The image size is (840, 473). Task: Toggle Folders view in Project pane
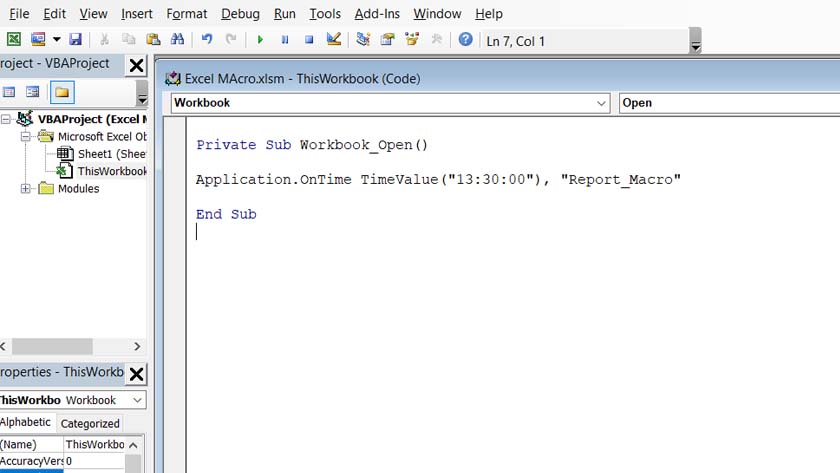(62, 92)
